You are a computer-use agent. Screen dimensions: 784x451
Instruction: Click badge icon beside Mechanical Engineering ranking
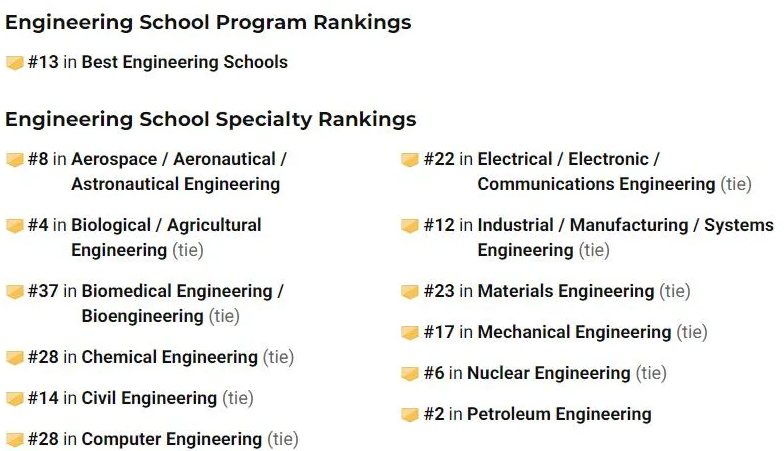(410, 333)
